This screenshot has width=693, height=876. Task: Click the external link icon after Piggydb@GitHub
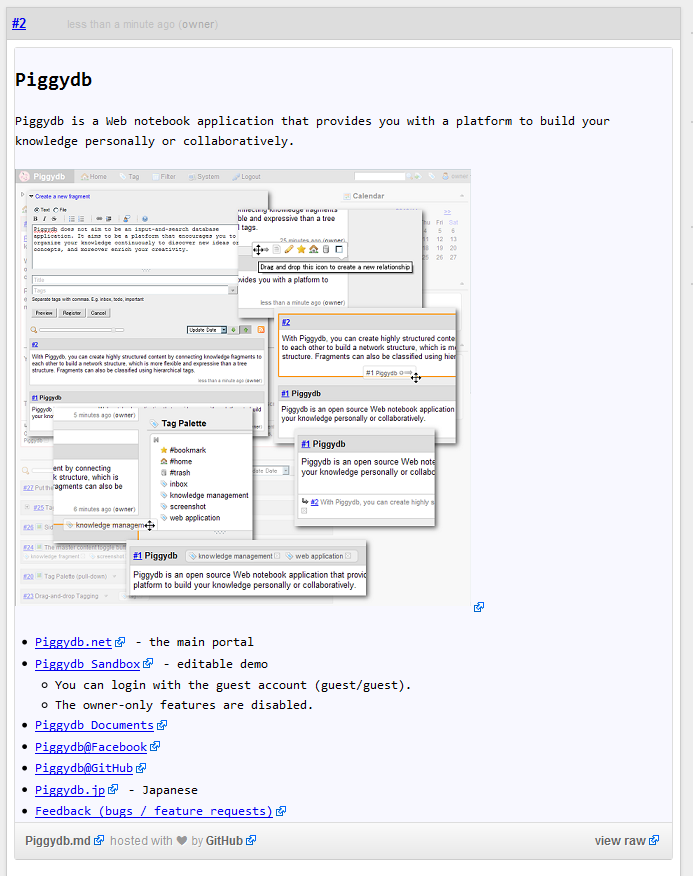142,768
